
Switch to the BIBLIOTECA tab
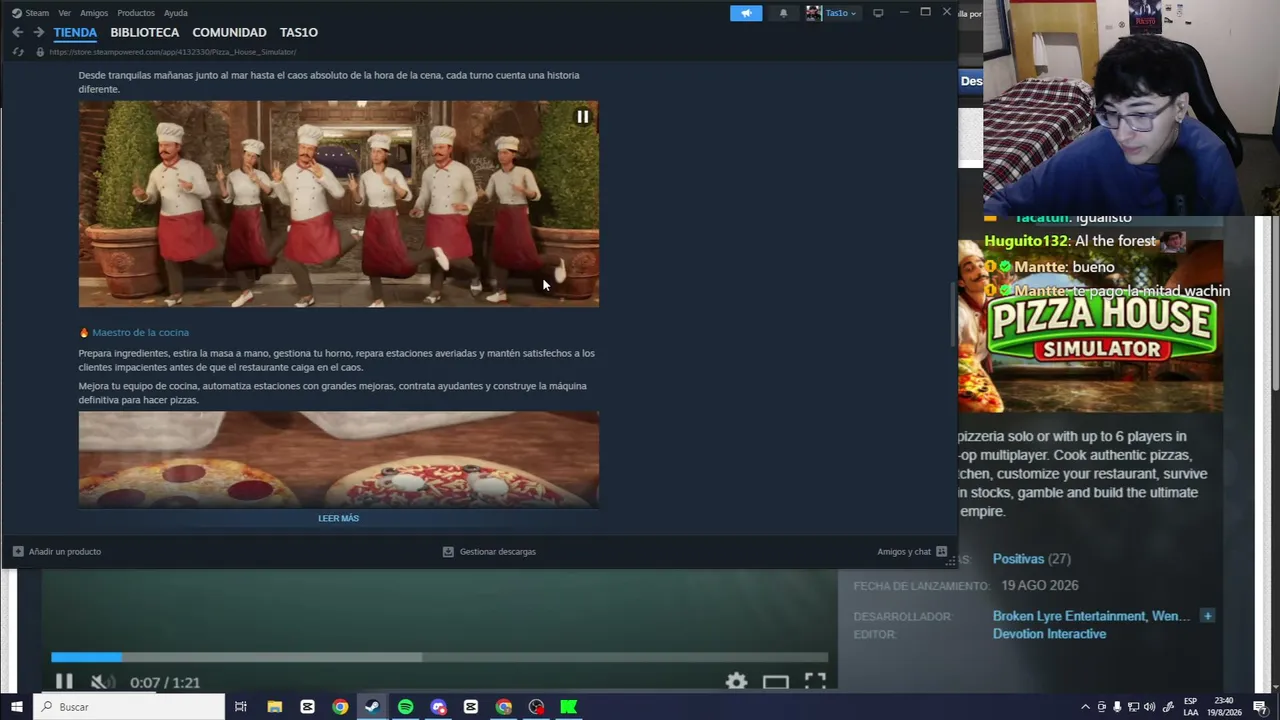click(145, 32)
